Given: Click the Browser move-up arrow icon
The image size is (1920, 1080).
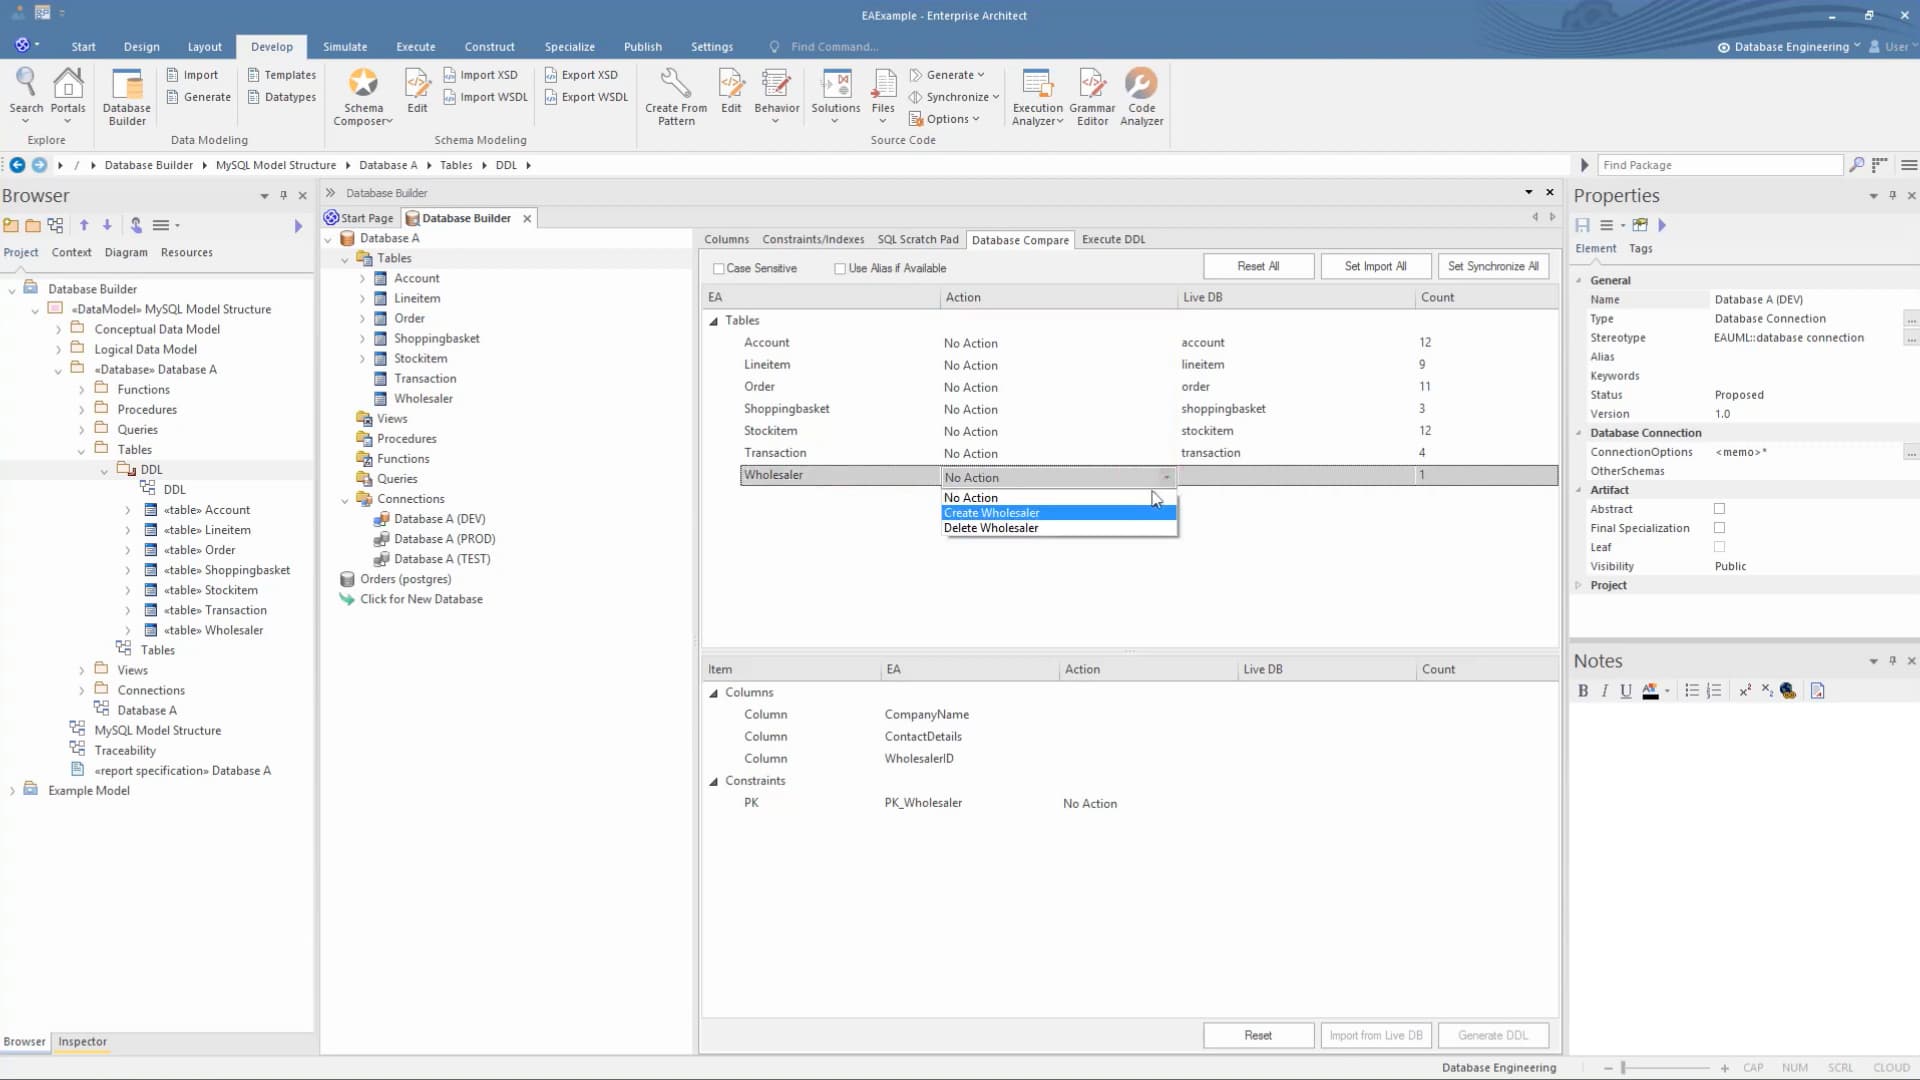Looking at the screenshot, I should pos(84,225).
